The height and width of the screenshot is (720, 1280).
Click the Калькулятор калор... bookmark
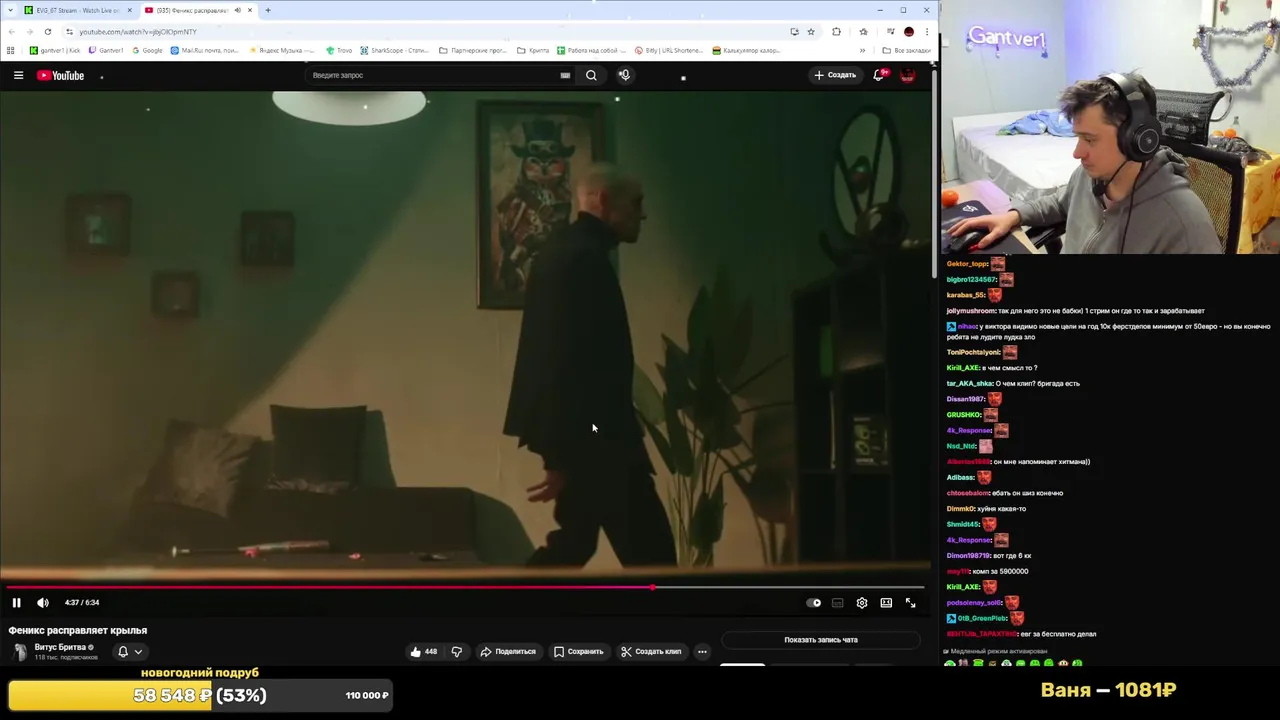(x=746, y=50)
